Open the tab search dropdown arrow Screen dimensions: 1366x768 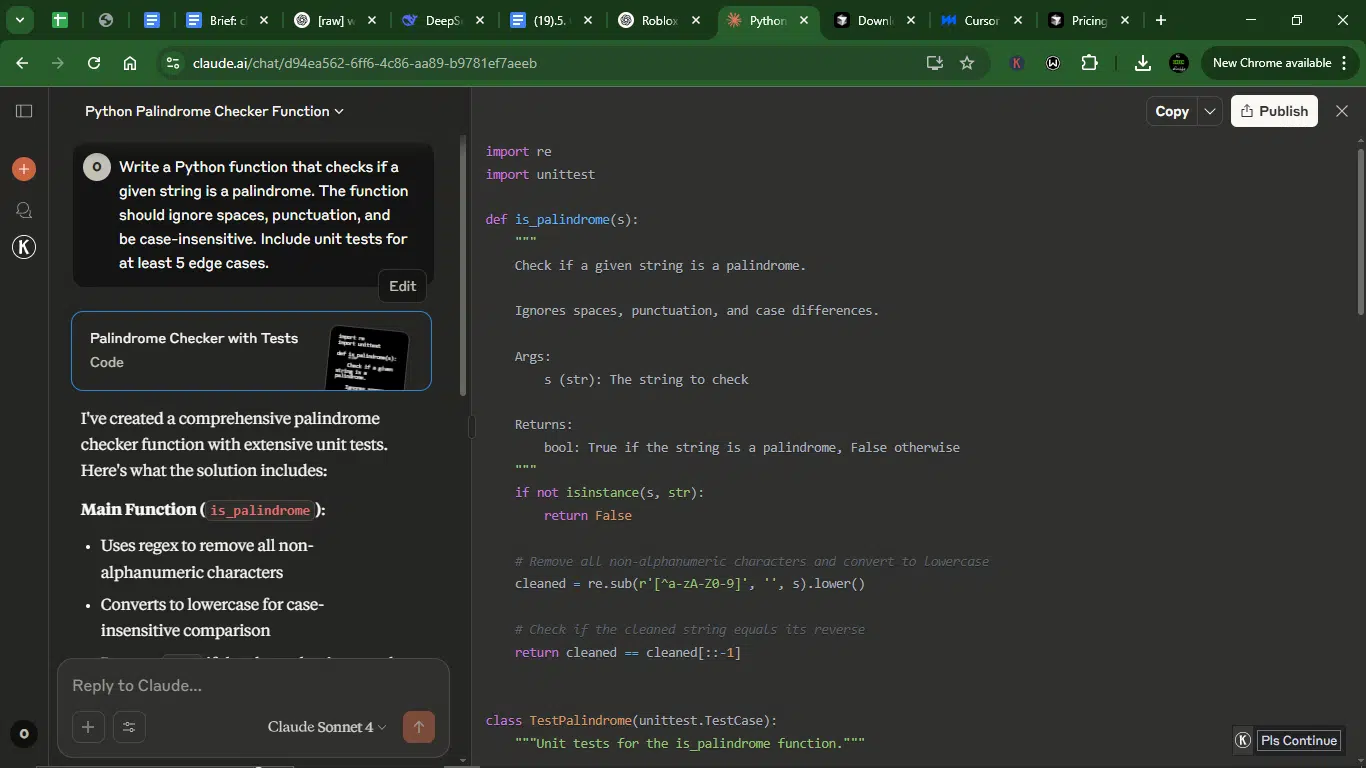pos(19,20)
